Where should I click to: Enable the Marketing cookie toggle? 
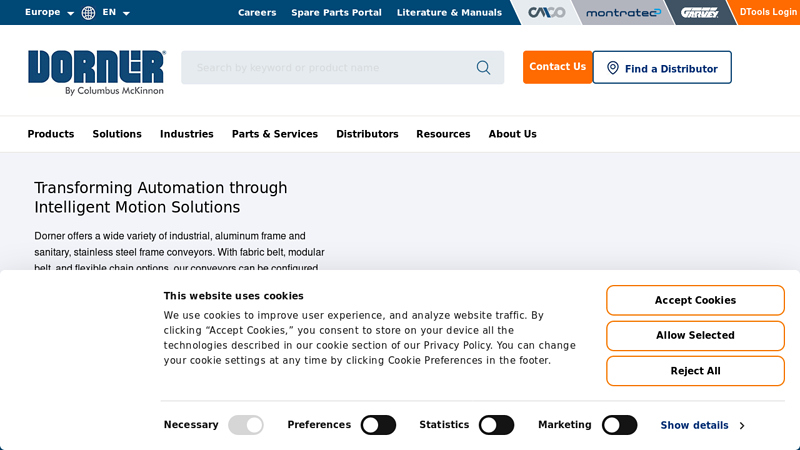pos(619,425)
